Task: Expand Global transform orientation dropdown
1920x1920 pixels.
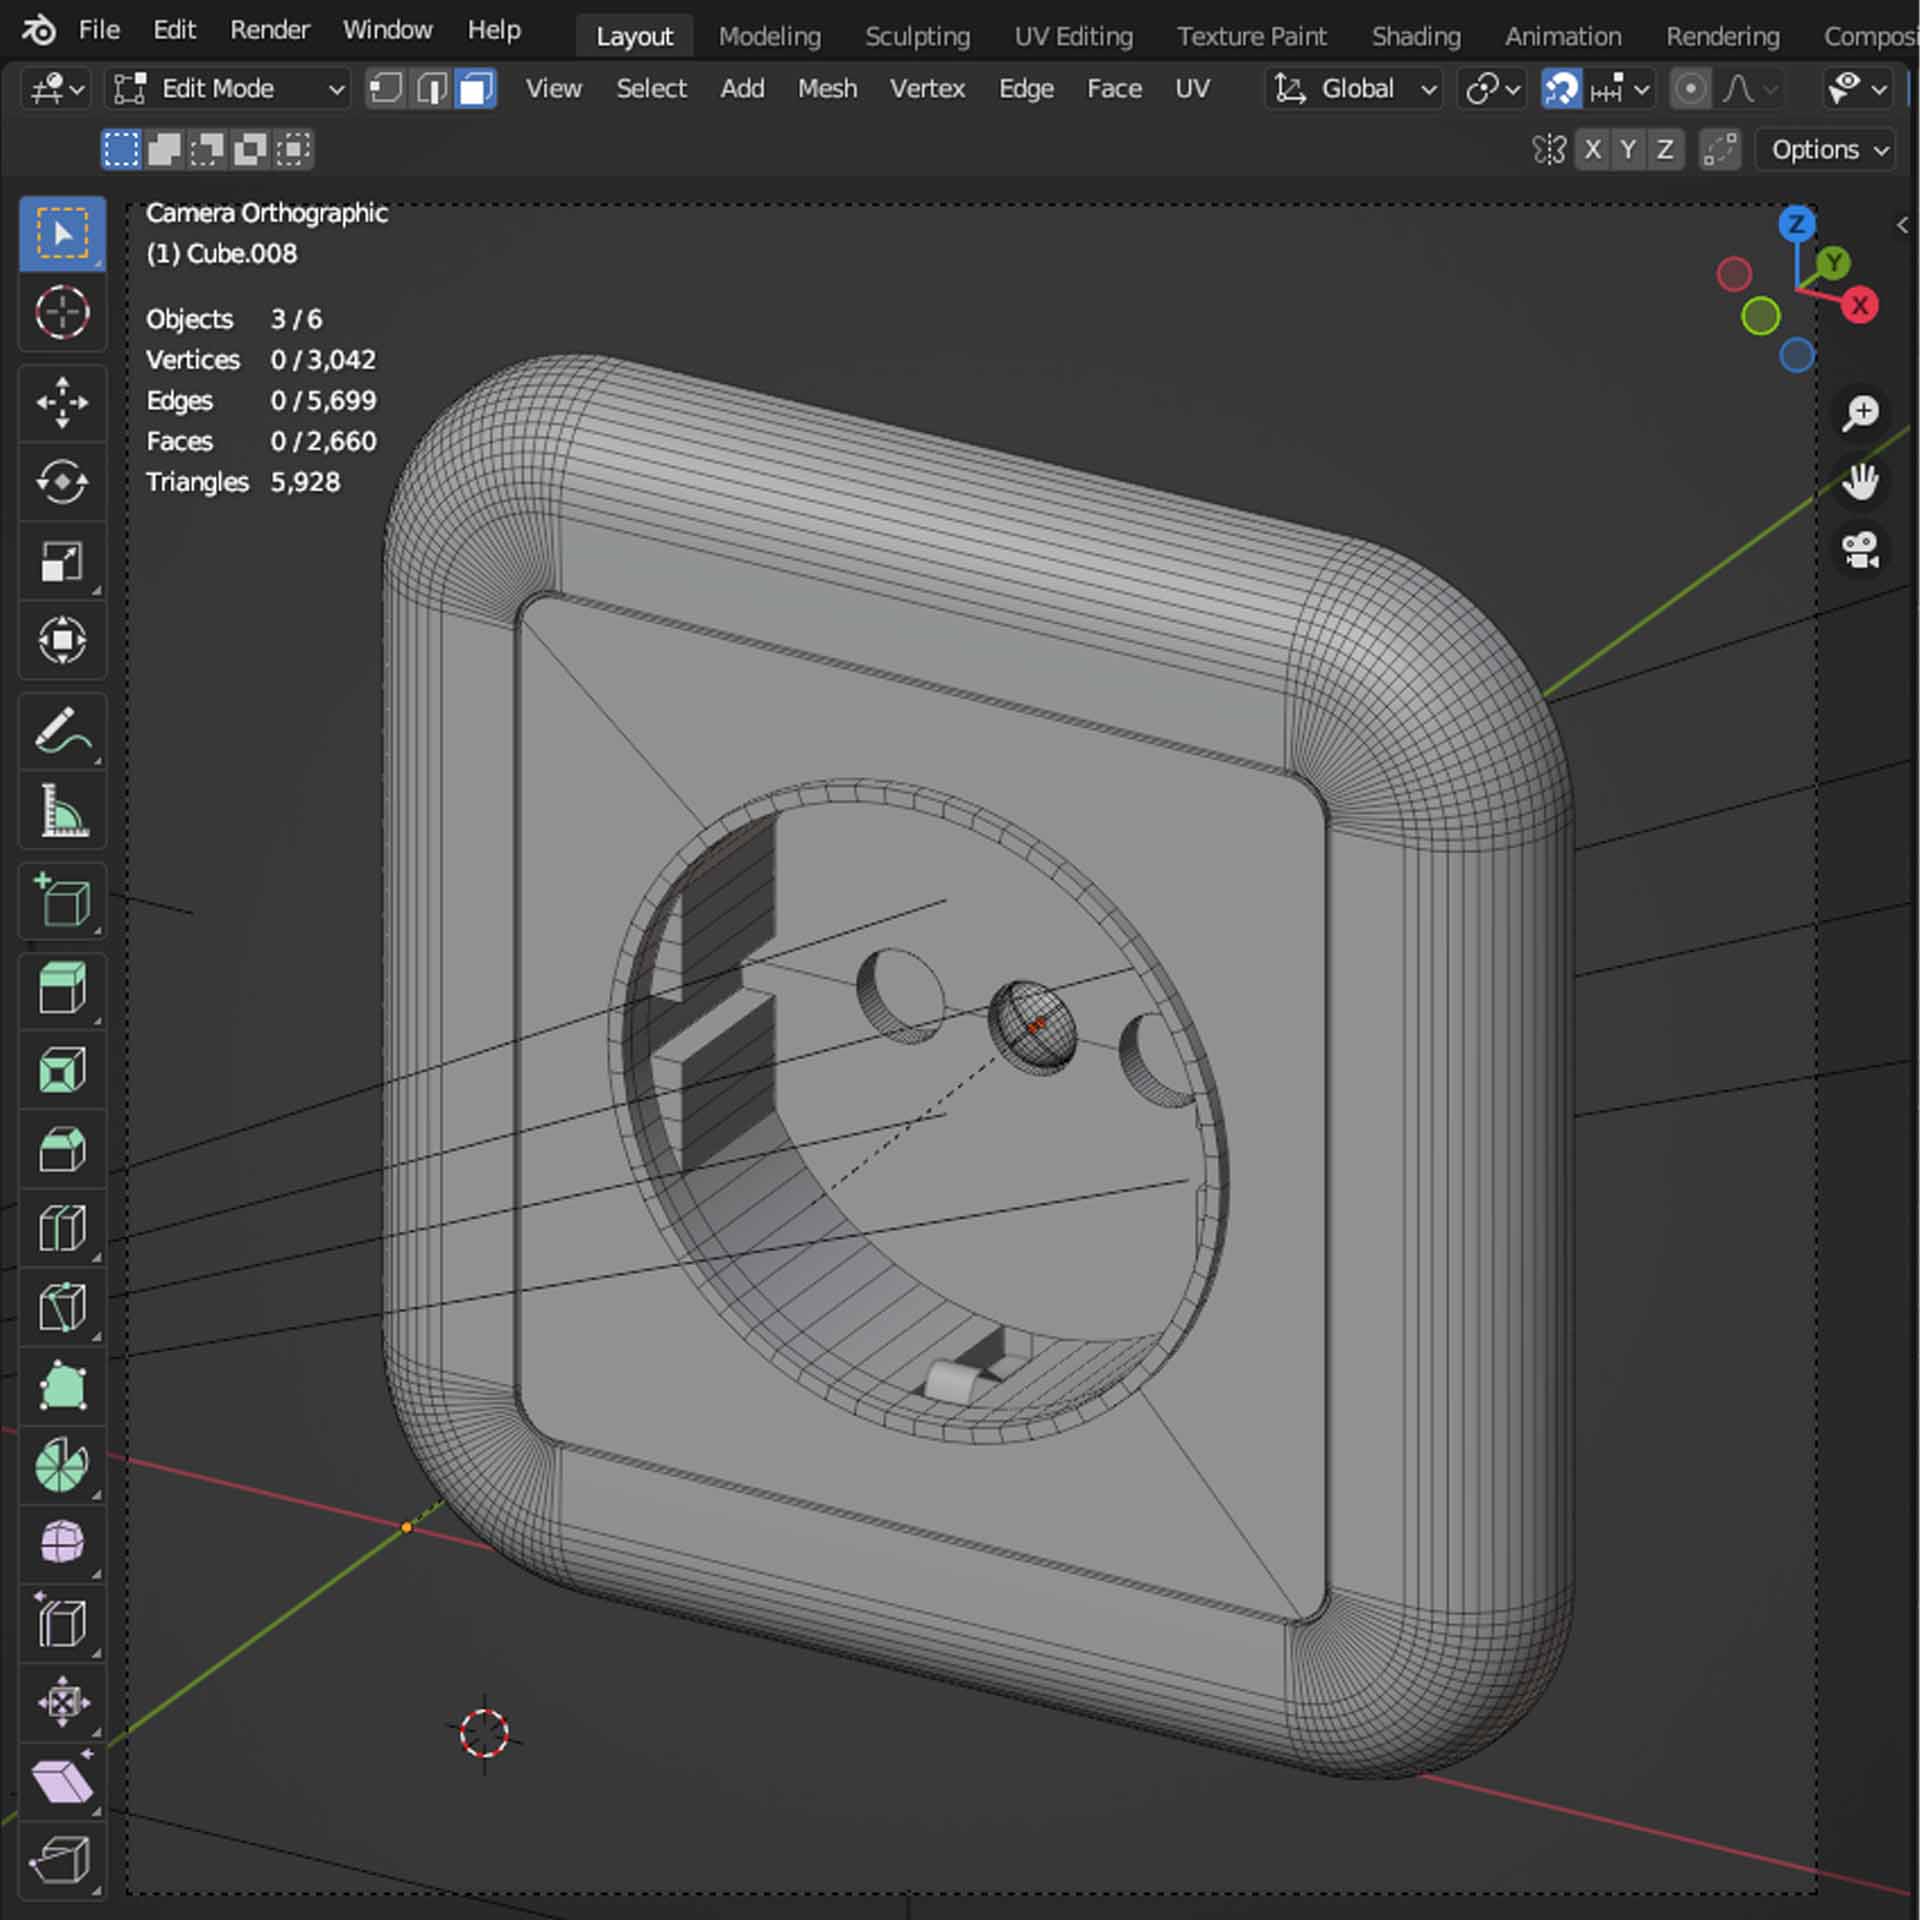Action: click(1354, 89)
